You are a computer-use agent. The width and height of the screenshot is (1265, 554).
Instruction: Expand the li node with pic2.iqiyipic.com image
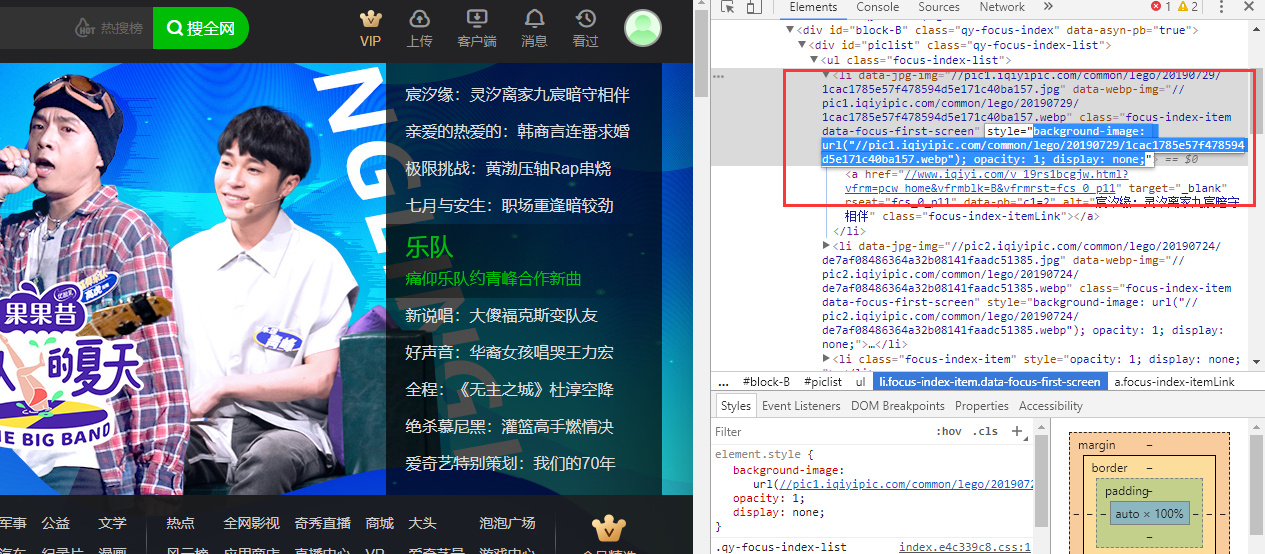pyautogui.click(x=826, y=246)
